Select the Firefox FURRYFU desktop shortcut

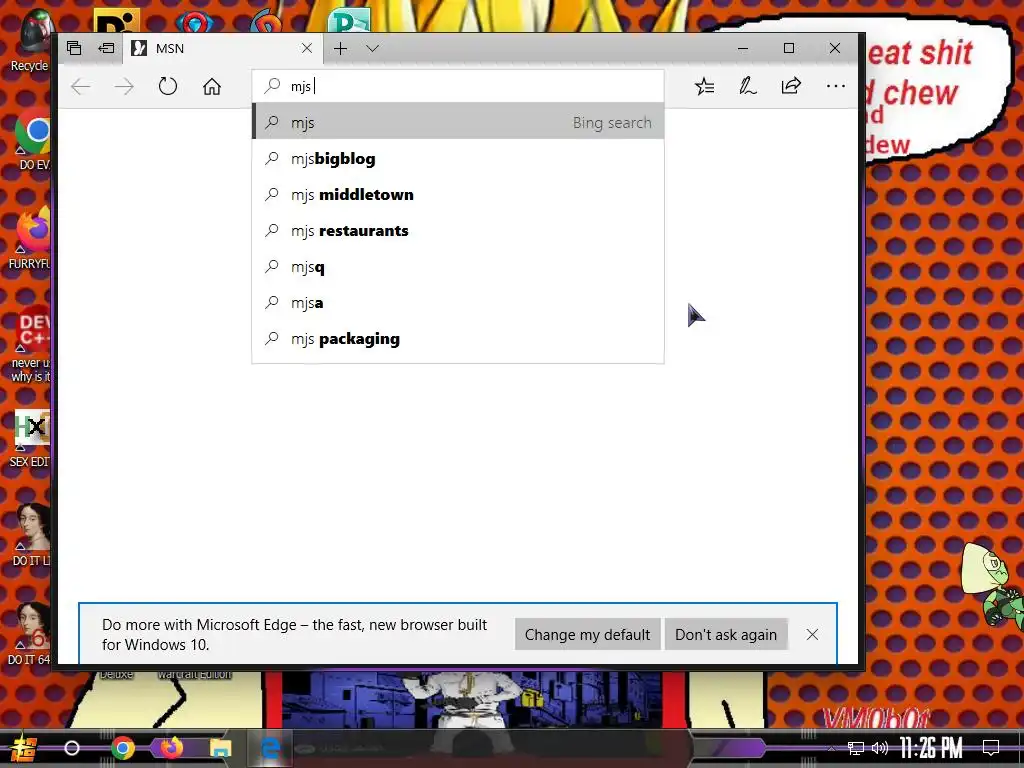point(30,239)
